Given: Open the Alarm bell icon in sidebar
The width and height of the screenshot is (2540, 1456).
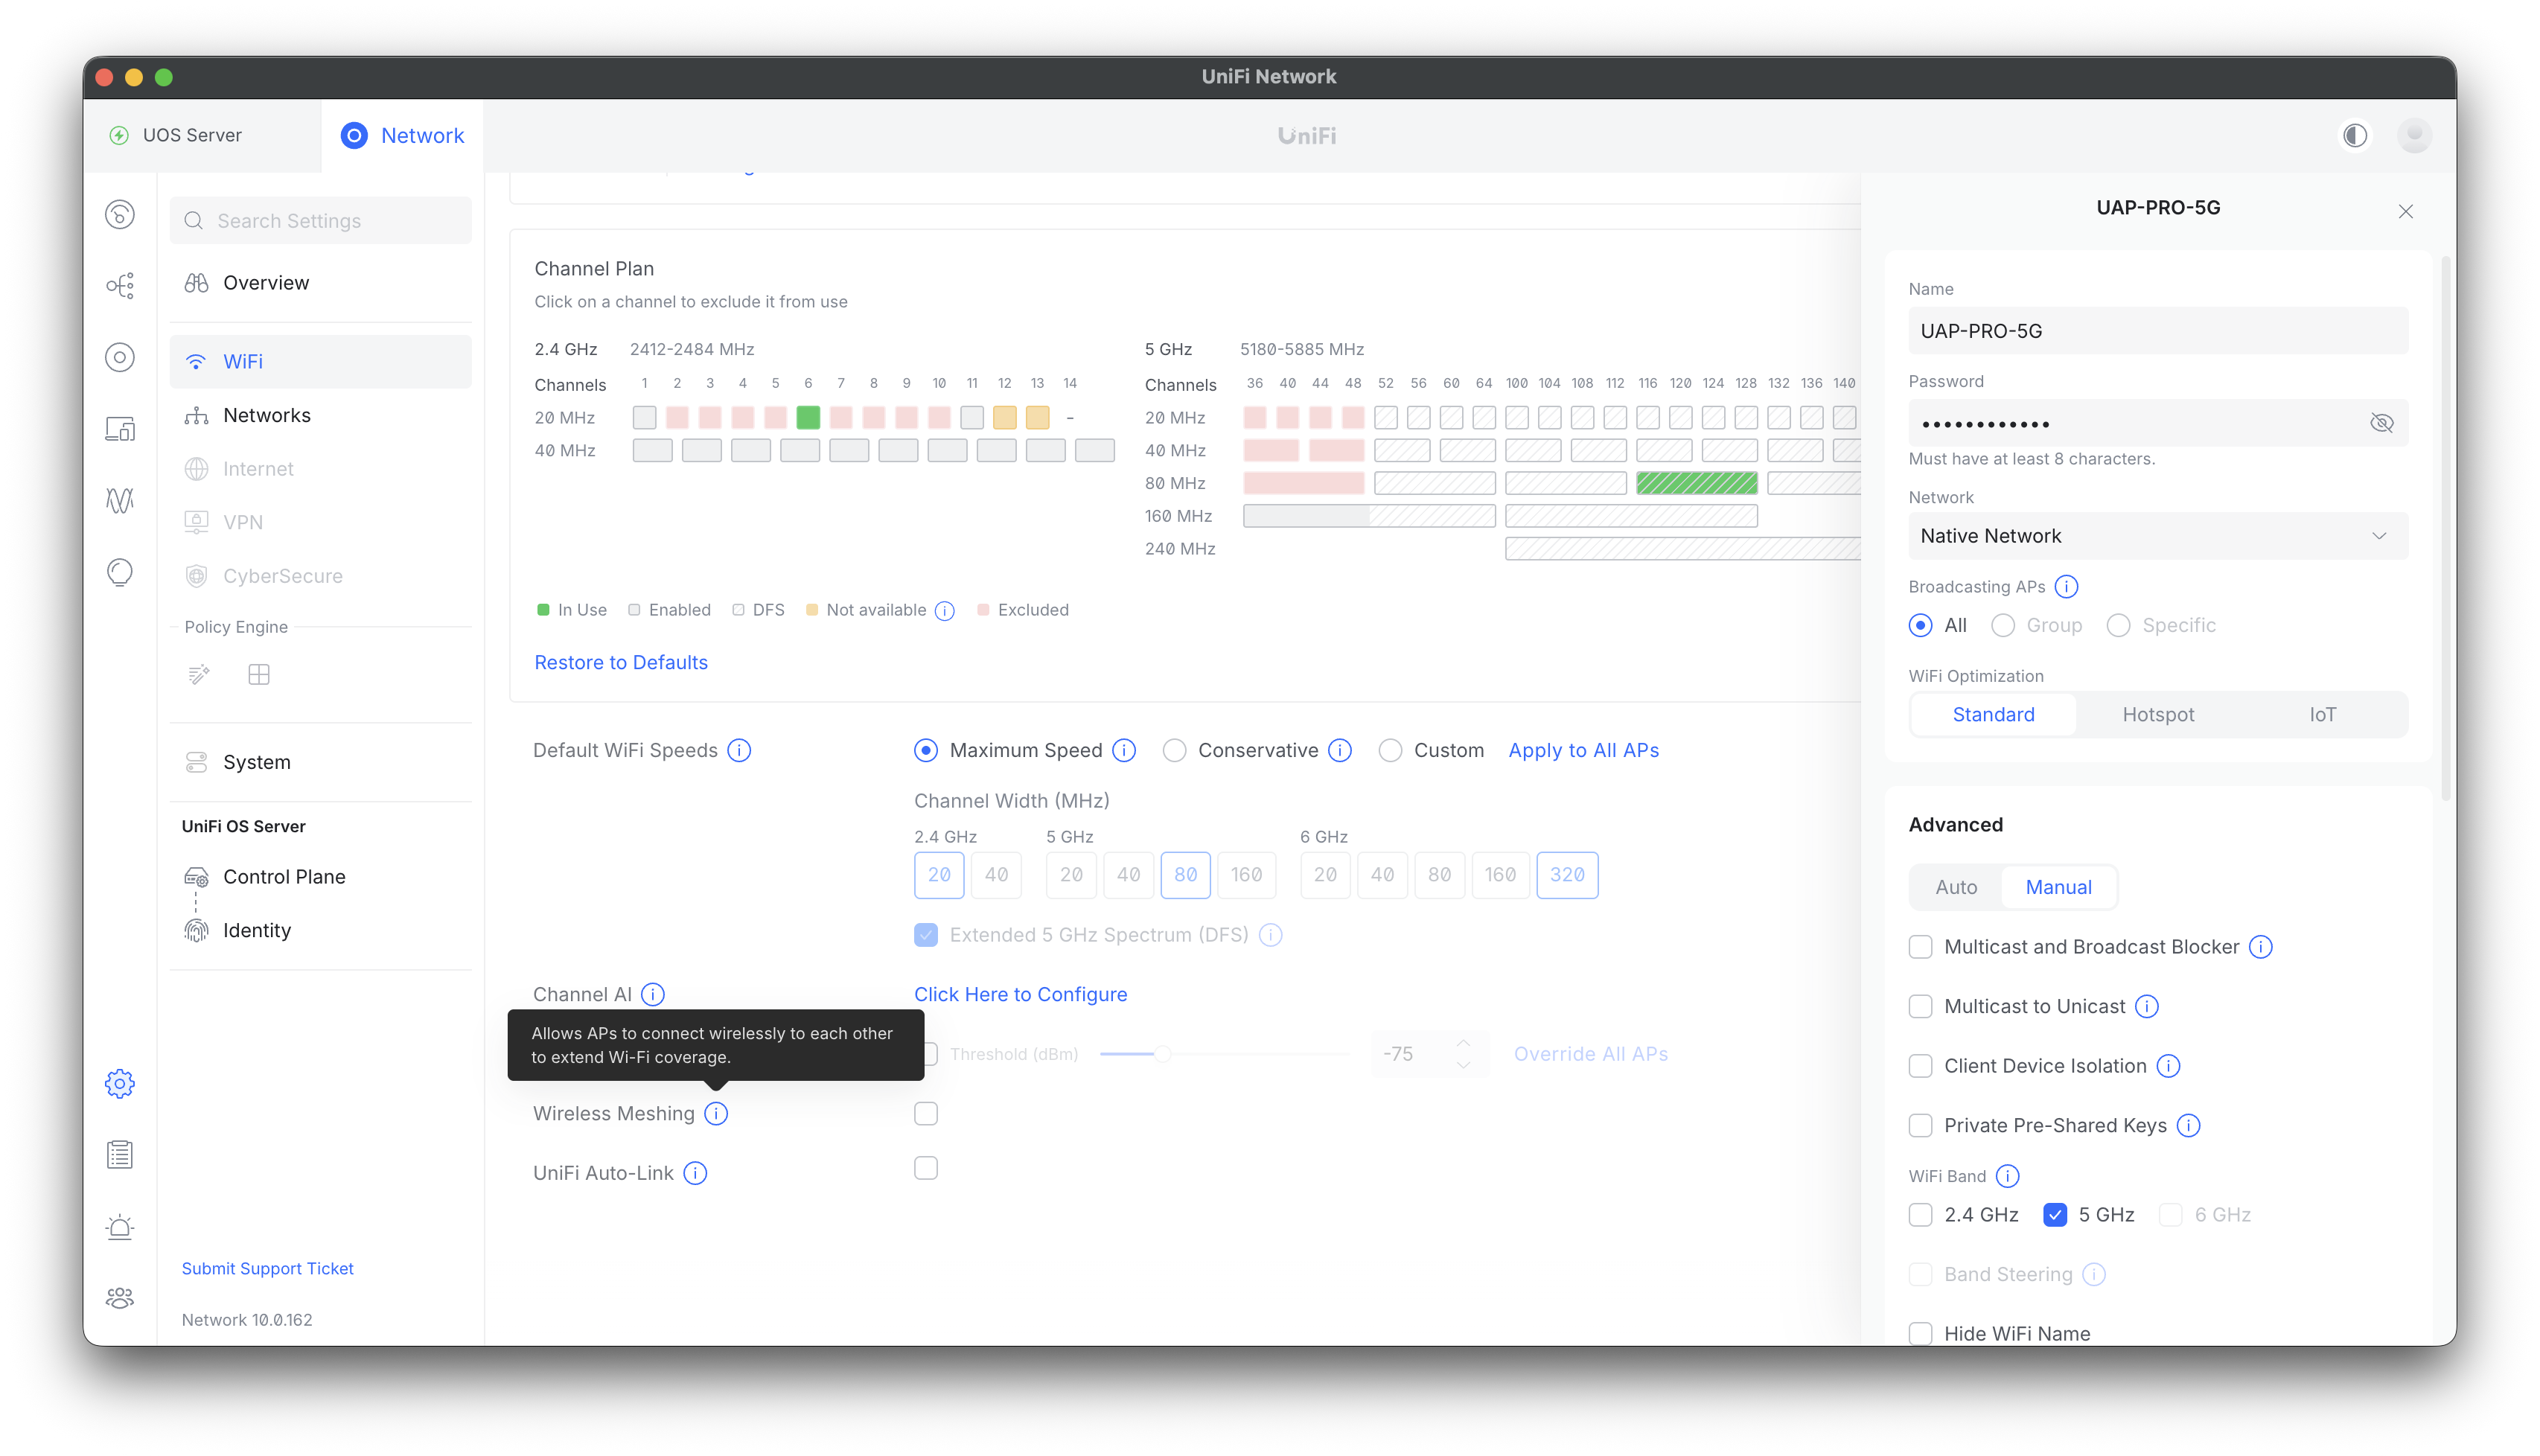Looking at the screenshot, I should (120, 1227).
